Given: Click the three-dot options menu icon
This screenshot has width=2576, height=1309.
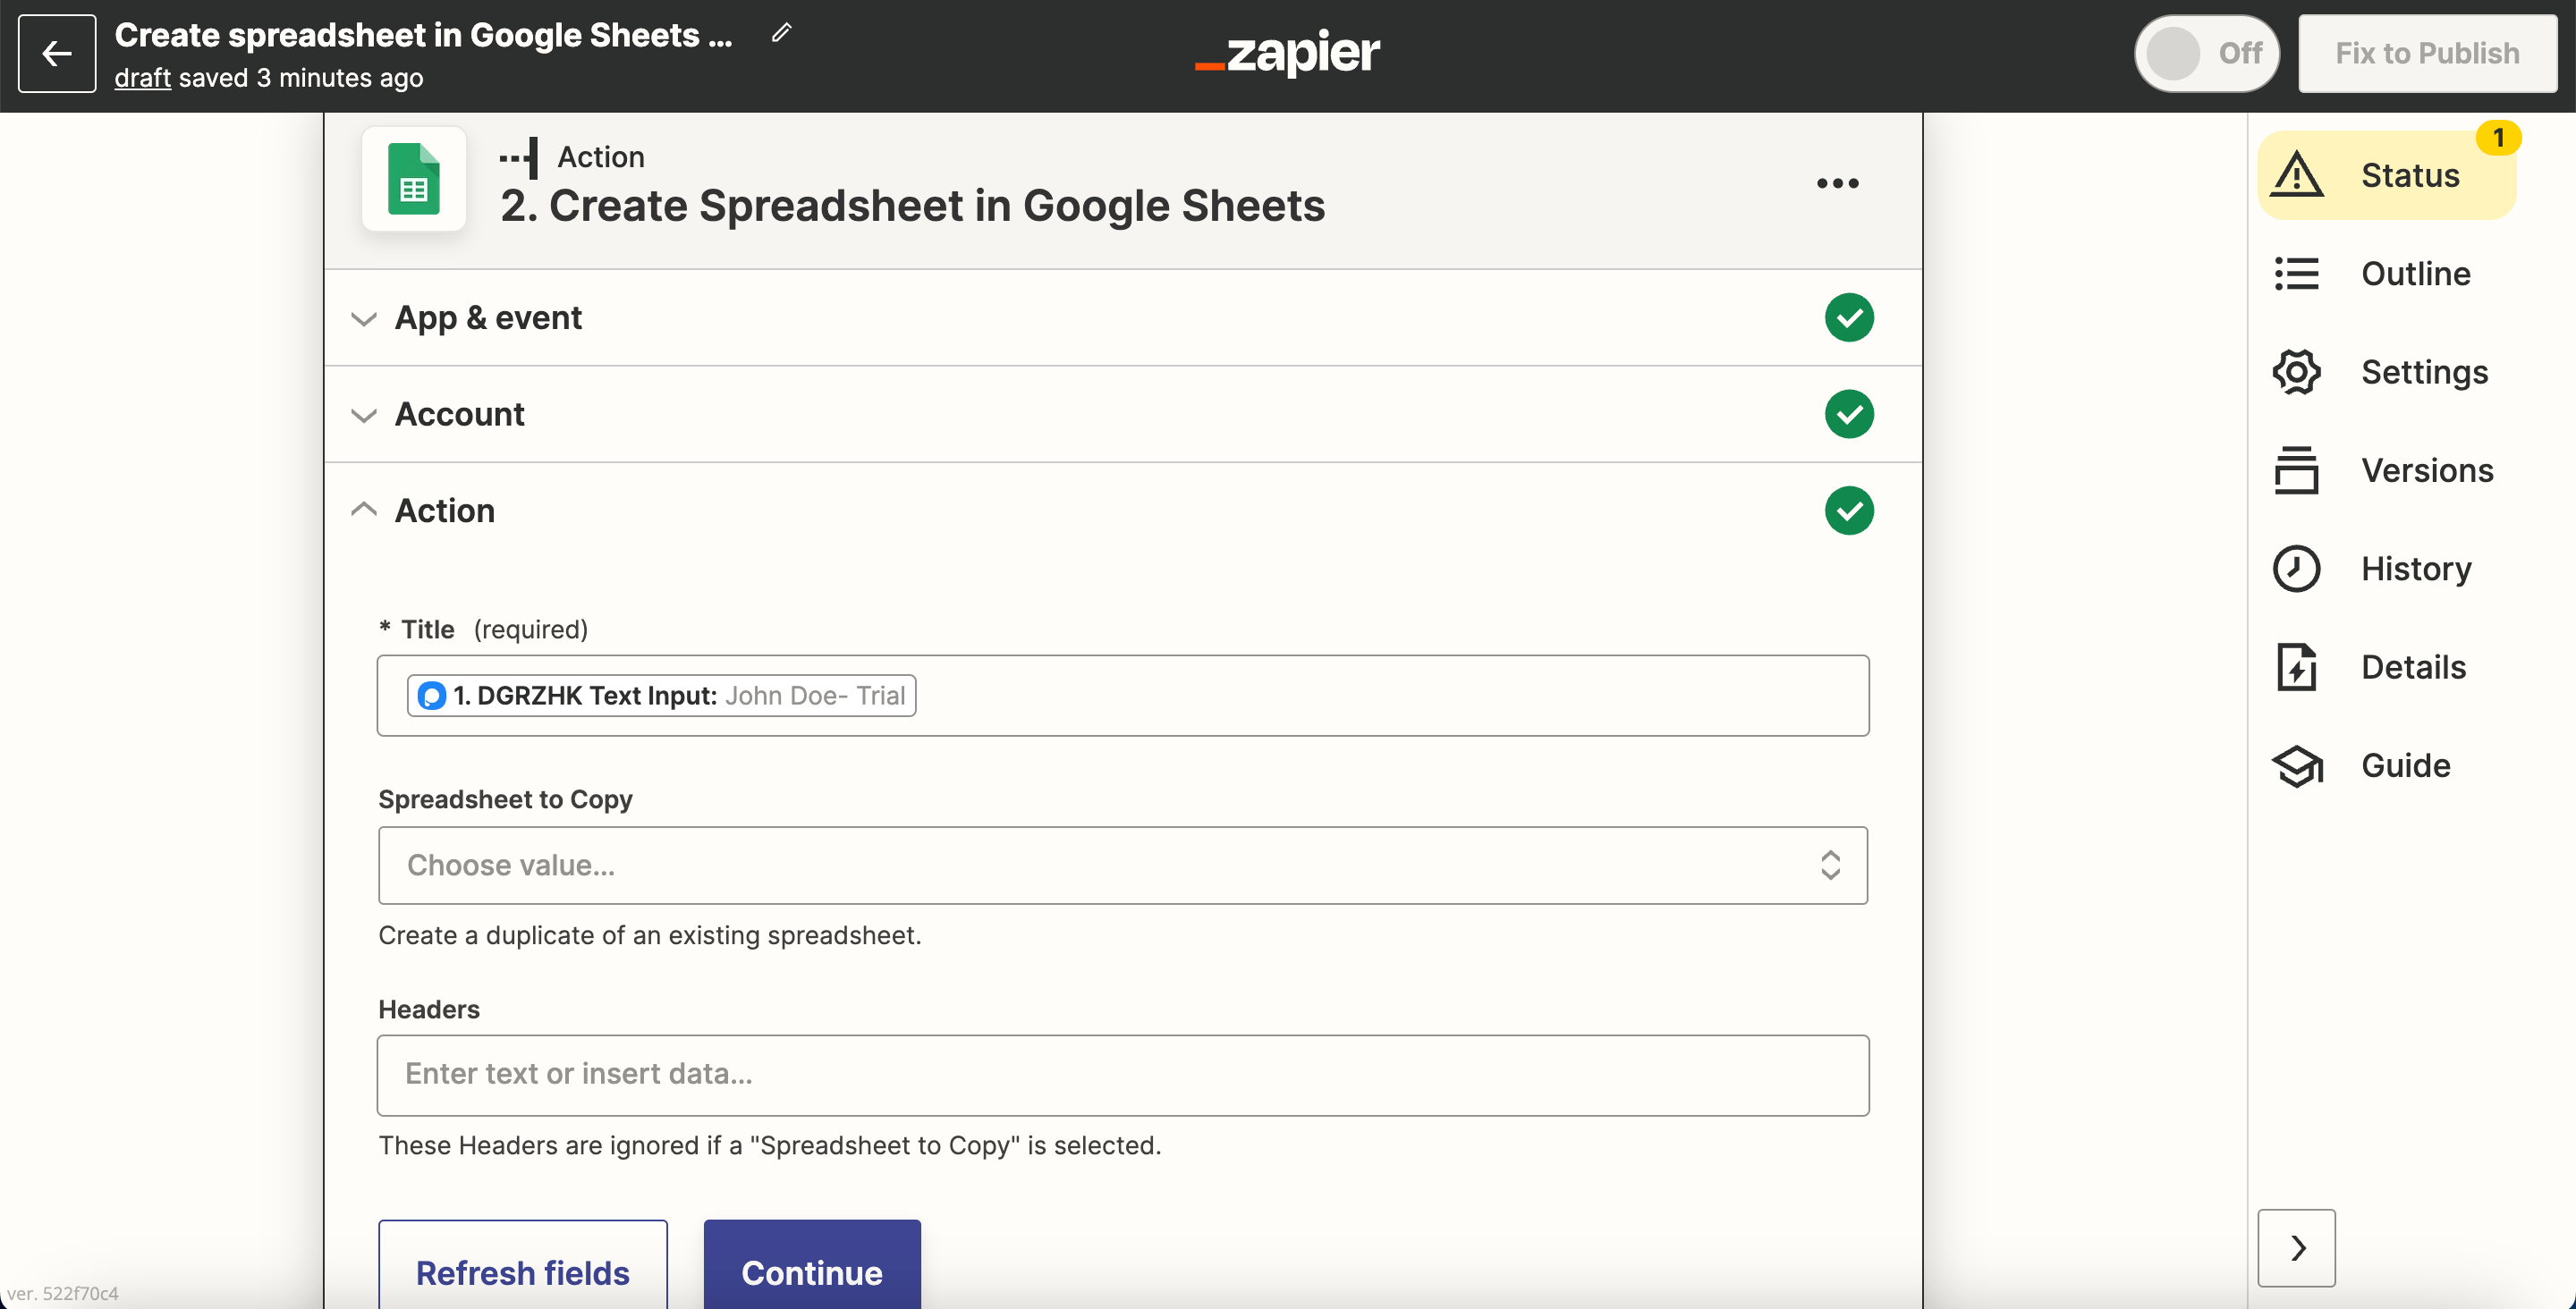Looking at the screenshot, I should 1836,182.
